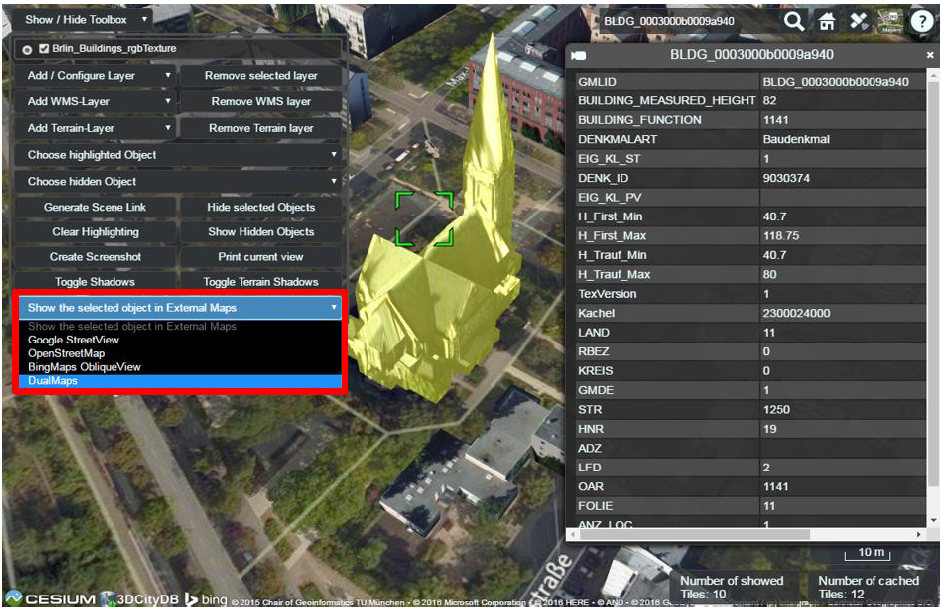Click info box horizontal scrollbar right arrow
The height and width of the screenshot is (611, 943).
point(918,534)
